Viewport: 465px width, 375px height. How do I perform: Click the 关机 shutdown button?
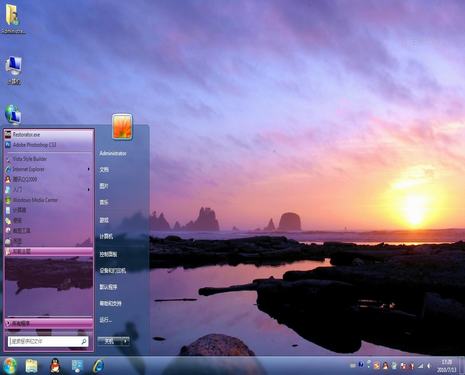[110, 341]
